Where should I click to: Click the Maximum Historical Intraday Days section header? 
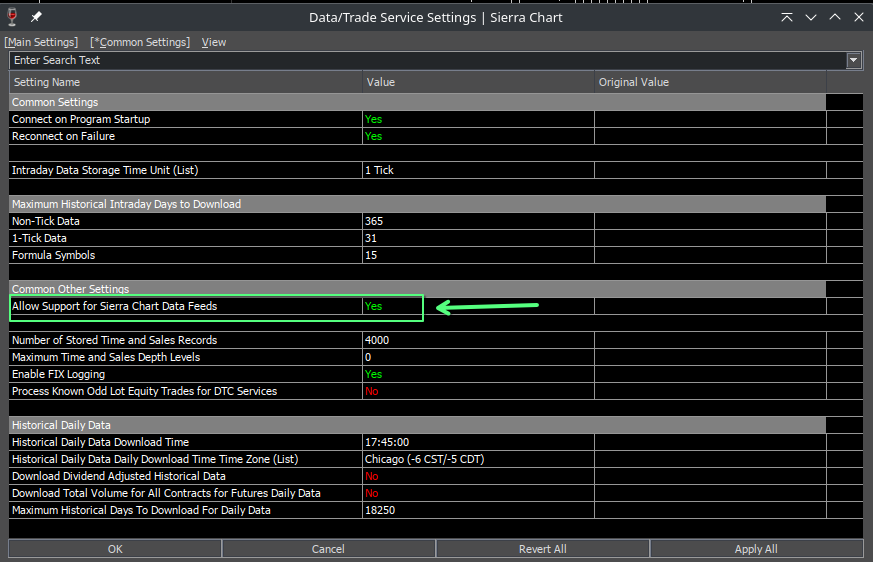click(418, 204)
